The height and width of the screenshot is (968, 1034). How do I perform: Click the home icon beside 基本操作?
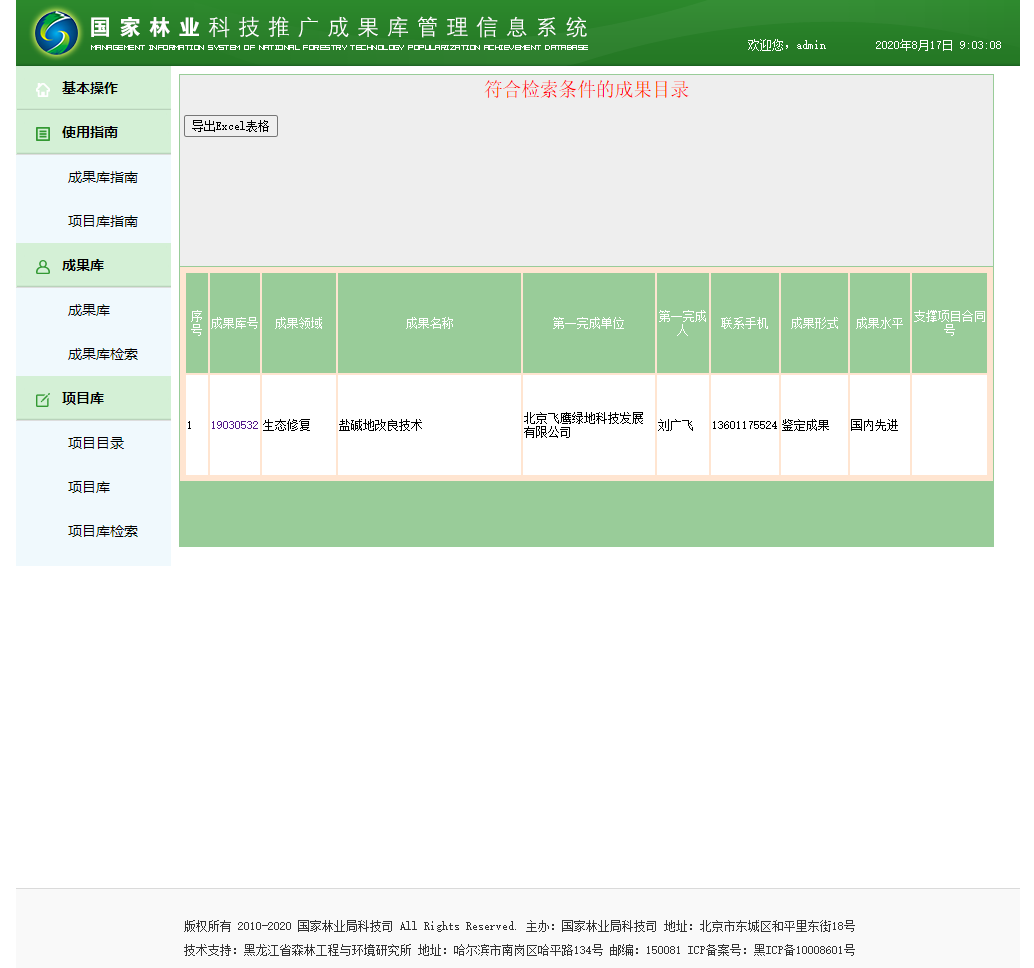[43, 89]
